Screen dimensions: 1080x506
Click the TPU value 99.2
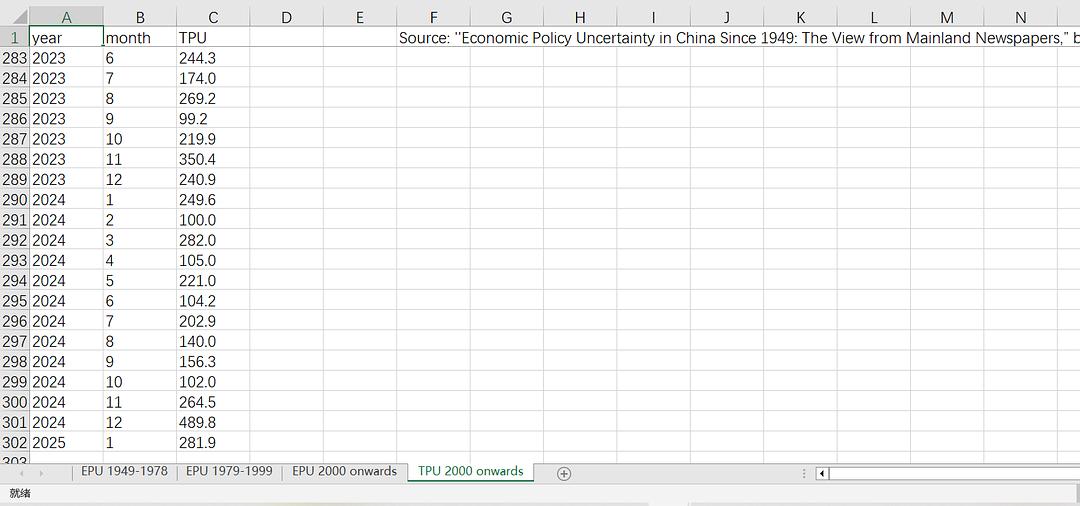[x=213, y=119]
